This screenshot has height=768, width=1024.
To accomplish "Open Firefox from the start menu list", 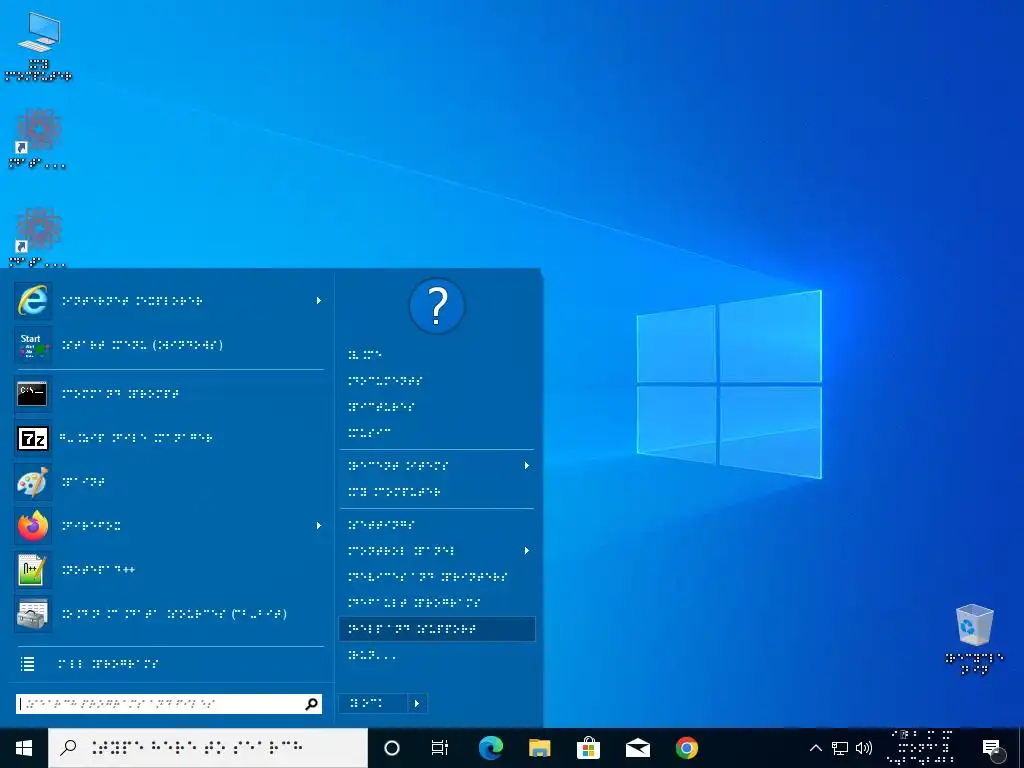I will (168, 526).
